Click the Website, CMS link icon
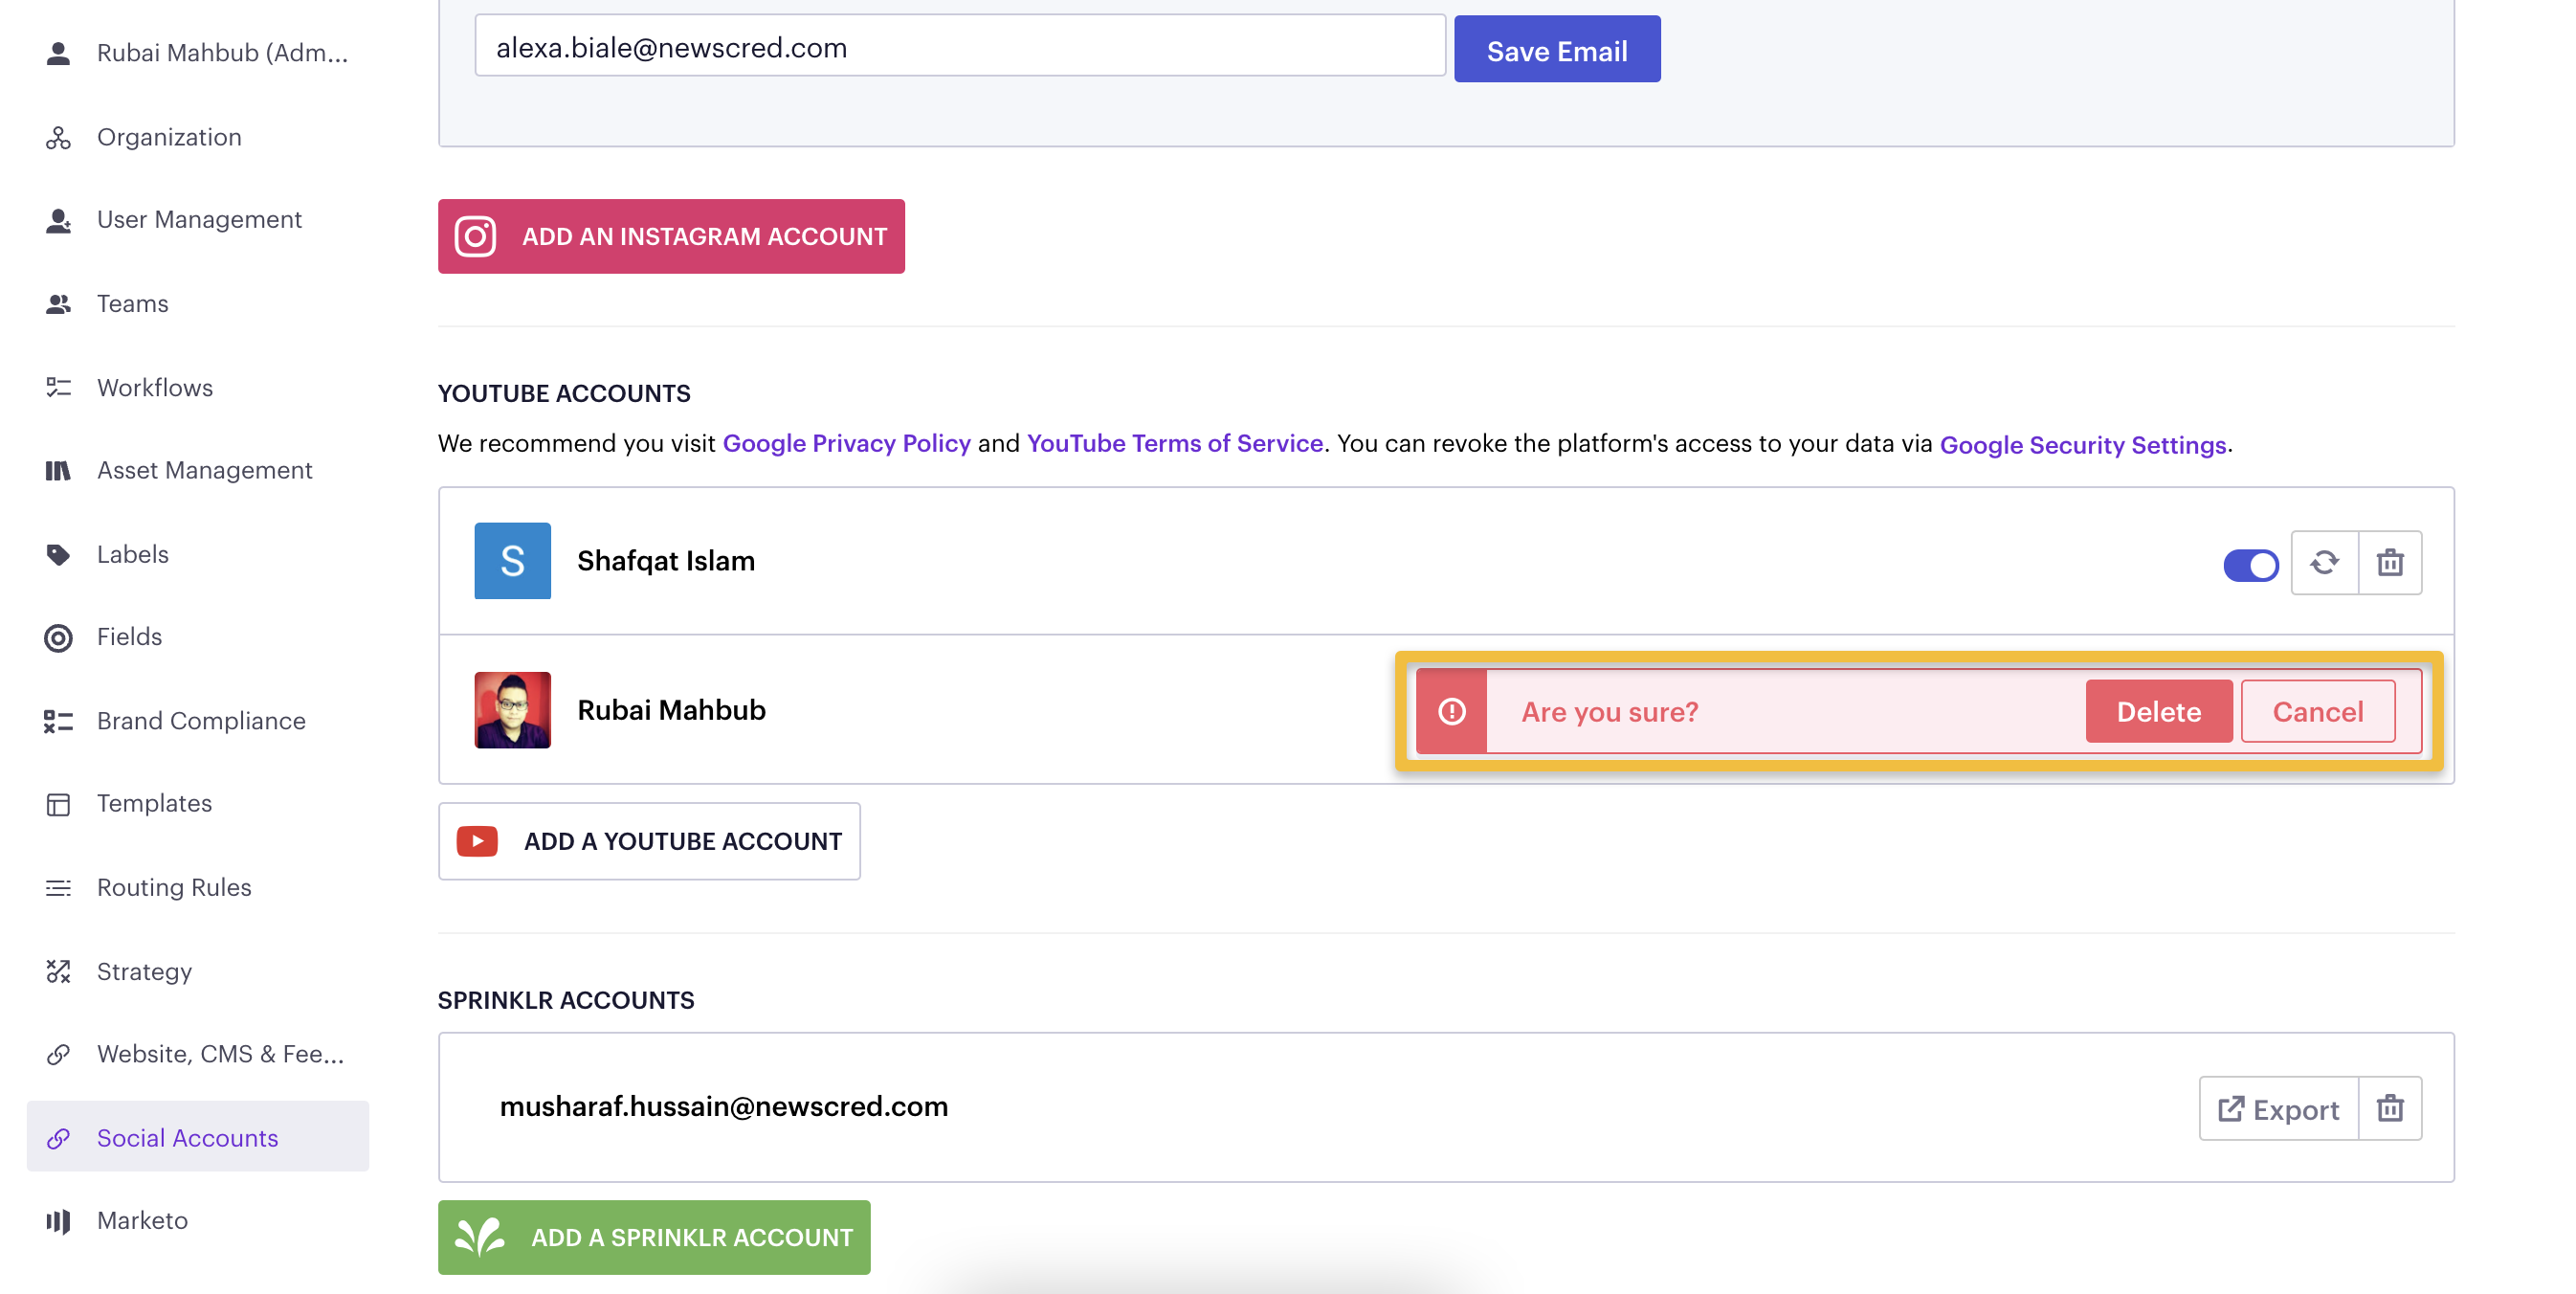This screenshot has width=2576, height=1294. pyautogui.click(x=58, y=1054)
